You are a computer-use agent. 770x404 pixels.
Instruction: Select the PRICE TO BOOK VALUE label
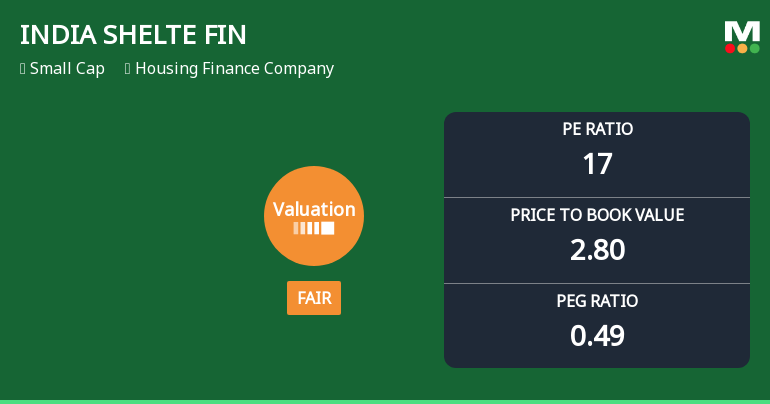(597, 215)
